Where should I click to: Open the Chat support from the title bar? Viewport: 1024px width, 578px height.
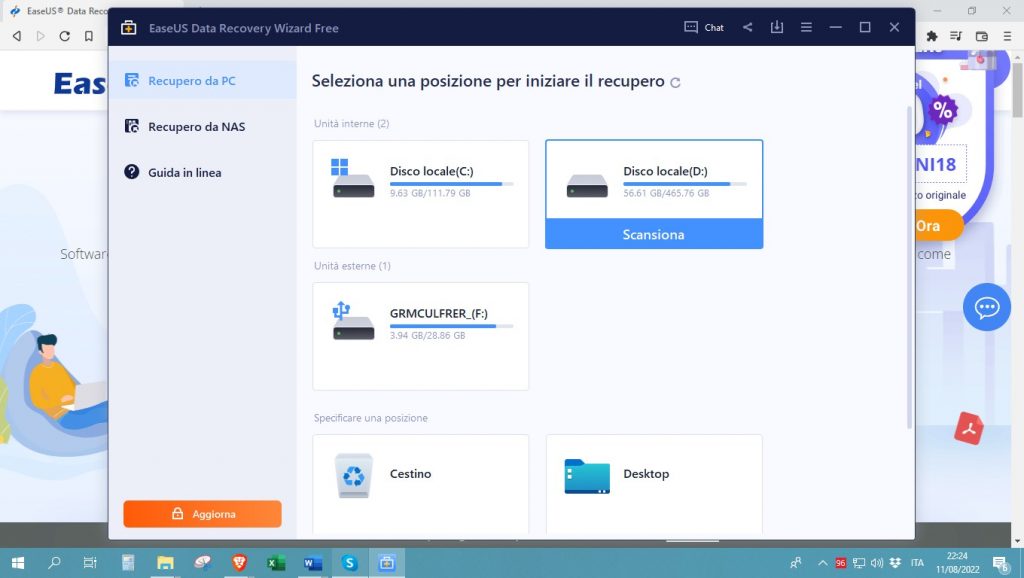click(x=704, y=27)
